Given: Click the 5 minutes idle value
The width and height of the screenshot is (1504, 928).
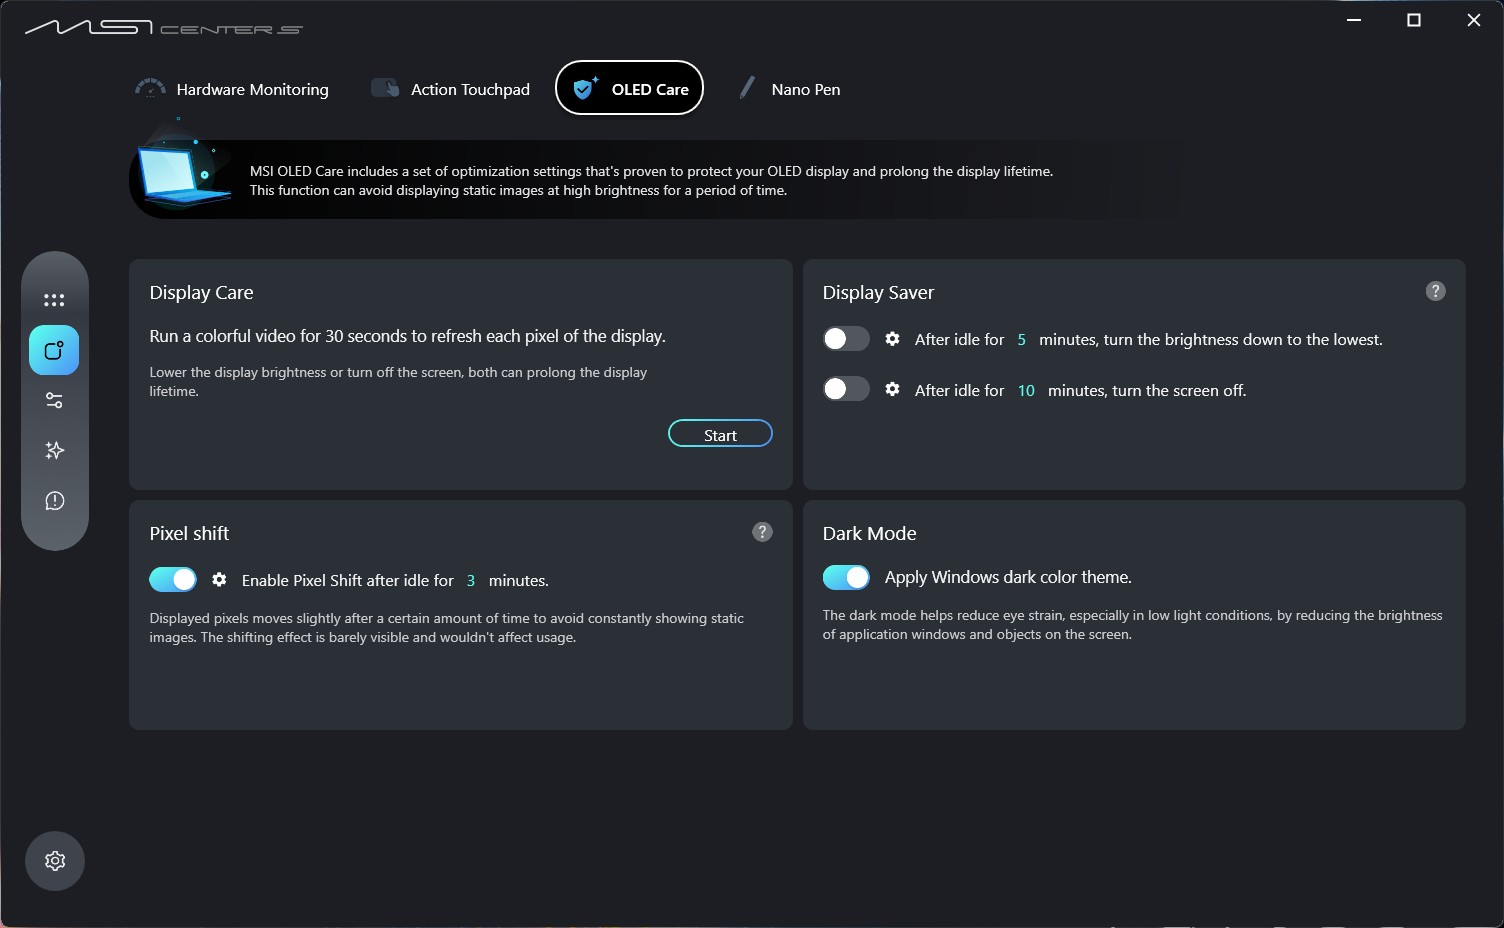Looking at the screenshot, I should (1021, 340).
